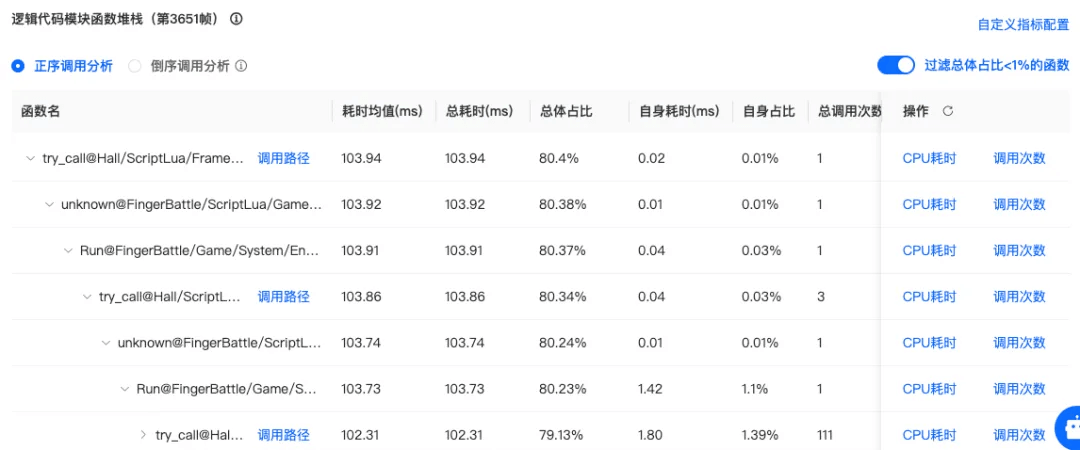Click refresh icon next to 操作 header
The height and width of the screenshot is (450, 1080).
pyautogui.click(x=948, y=111)
